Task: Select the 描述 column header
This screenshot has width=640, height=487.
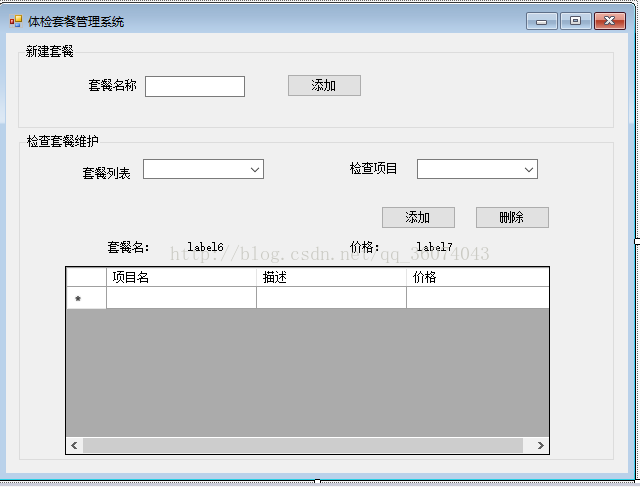Action: [x=331, y=277]
